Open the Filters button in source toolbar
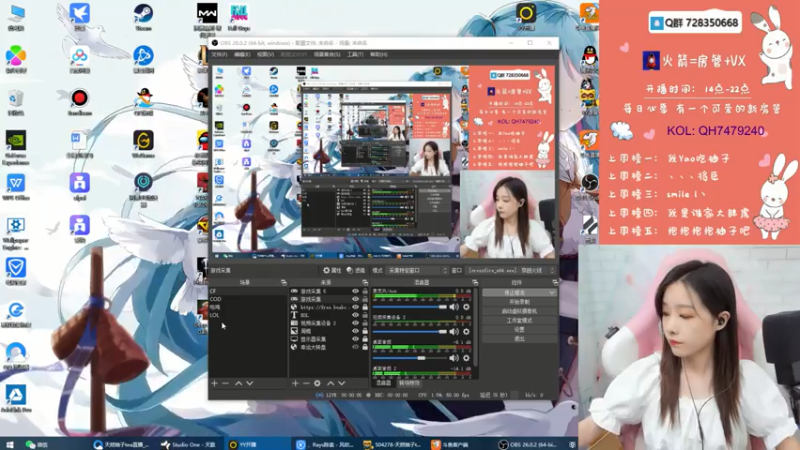The height and width of the screenshot is (450, 800). [x=356, y=270]
